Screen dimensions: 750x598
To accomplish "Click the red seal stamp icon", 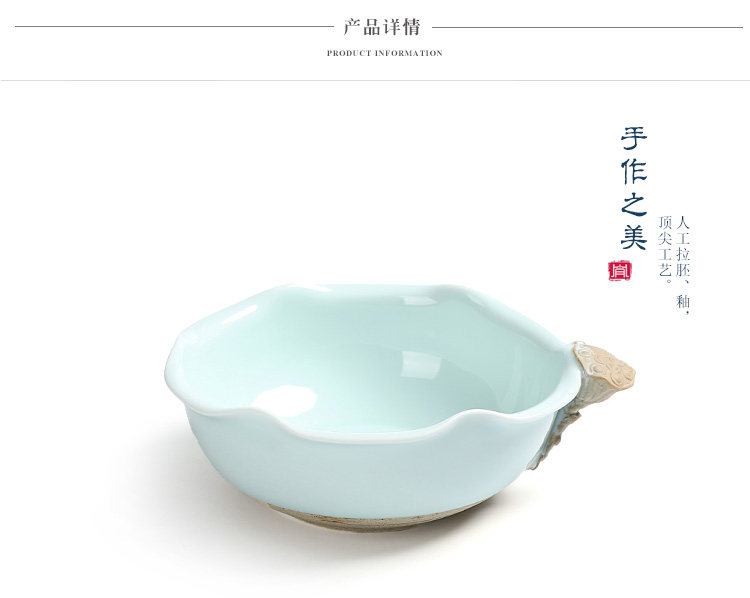I will [620, 271].
